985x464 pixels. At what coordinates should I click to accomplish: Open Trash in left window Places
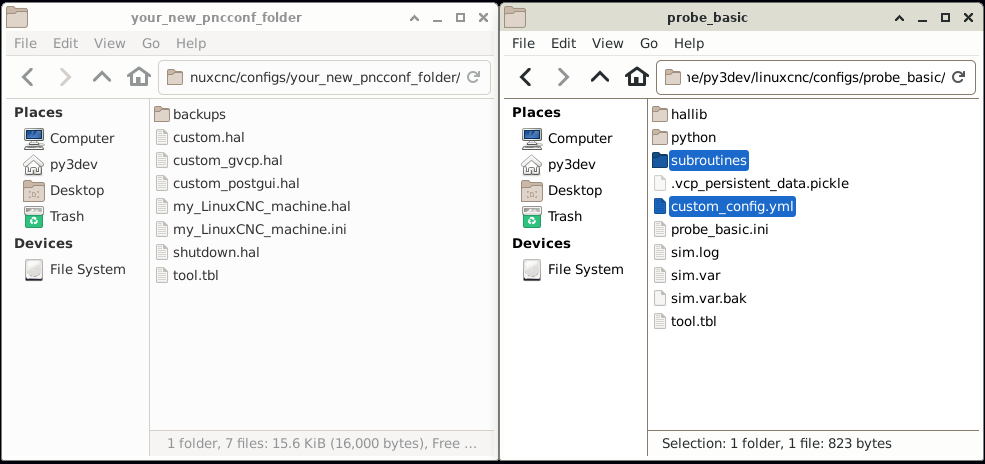53,217
